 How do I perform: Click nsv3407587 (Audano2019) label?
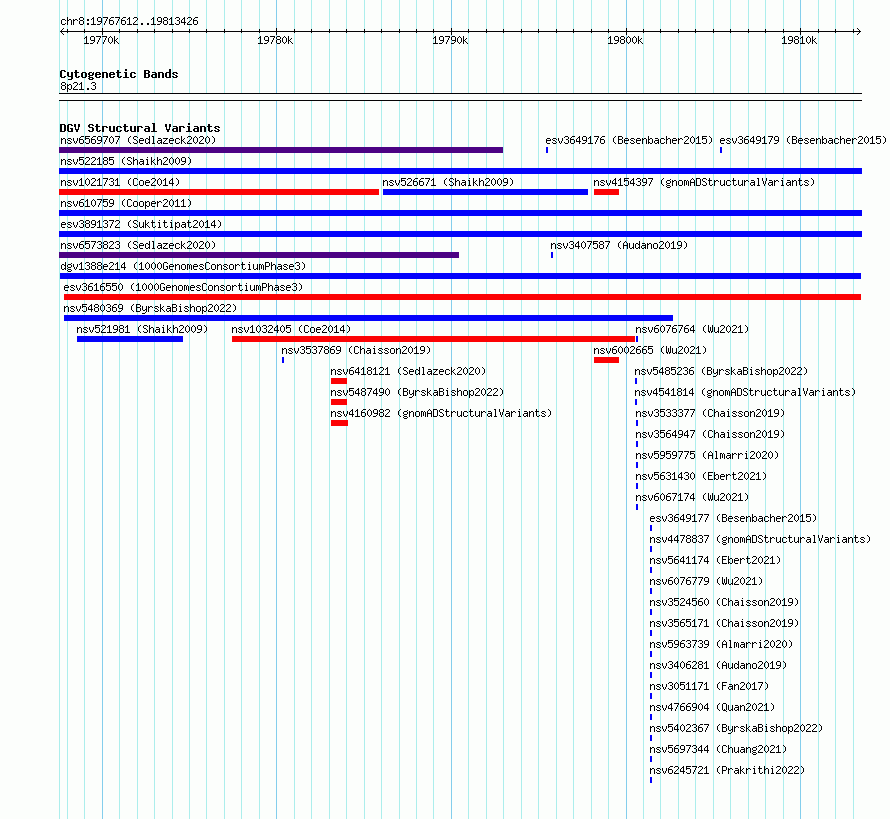(x=619, y=245)
